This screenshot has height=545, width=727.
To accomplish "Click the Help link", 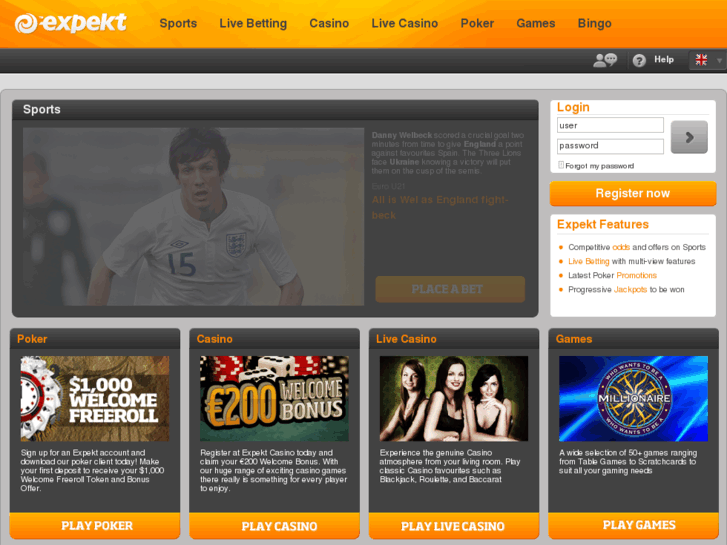I will click(x=663, y=59).
